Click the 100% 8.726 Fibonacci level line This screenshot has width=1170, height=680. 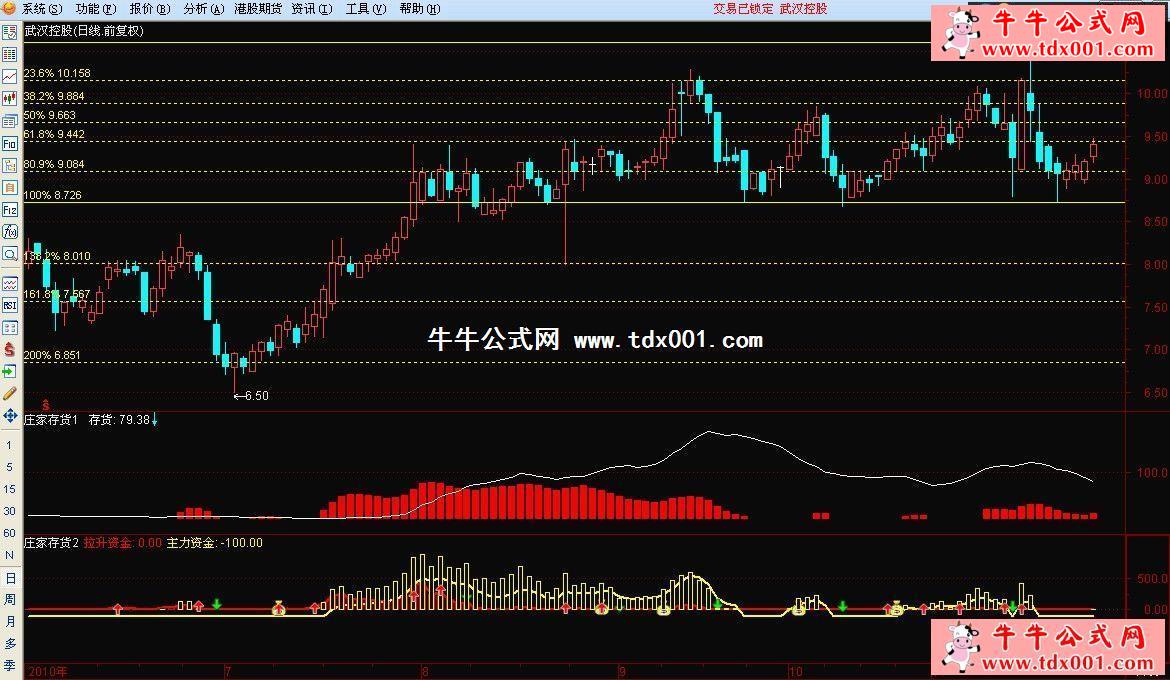600,203
